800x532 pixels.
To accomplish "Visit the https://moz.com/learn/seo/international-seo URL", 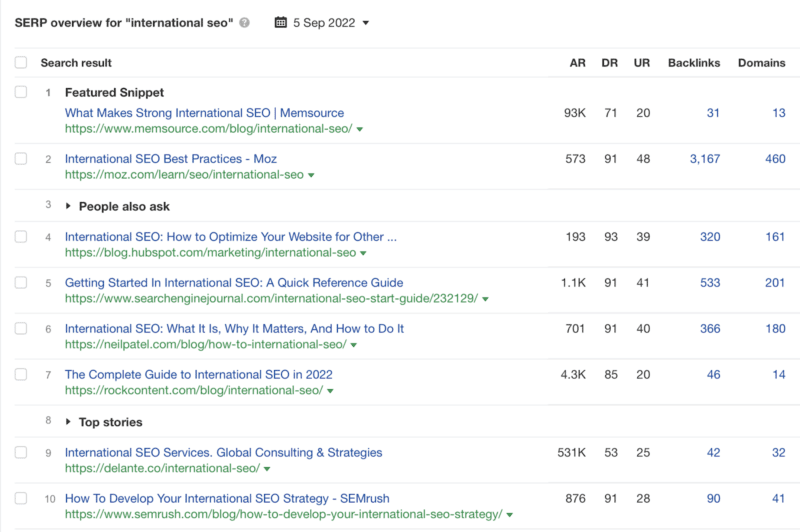I will [184, 174].
